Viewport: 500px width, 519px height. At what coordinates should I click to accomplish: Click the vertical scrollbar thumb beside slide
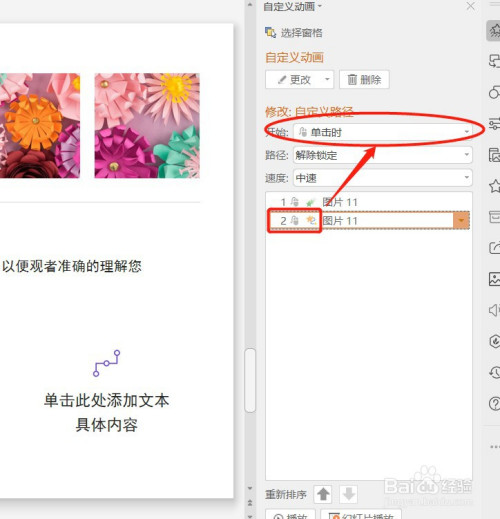250,380
